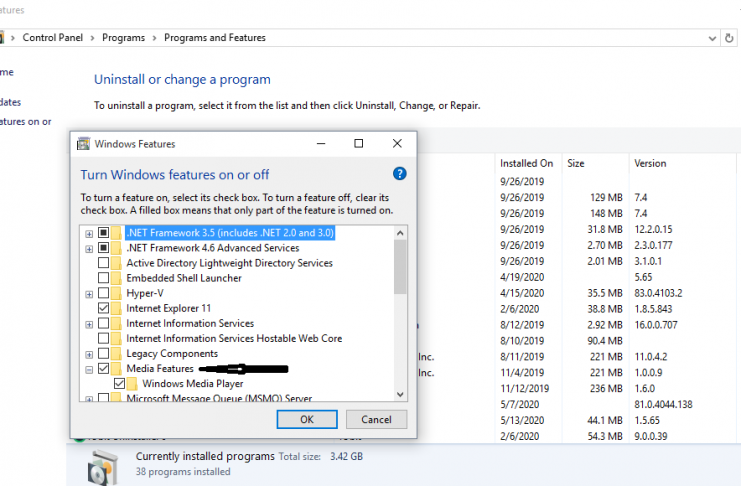Uncheck the Windows Media Player checkbox
Viewport: 741px width, 486px height.
[x=120, y=383]
